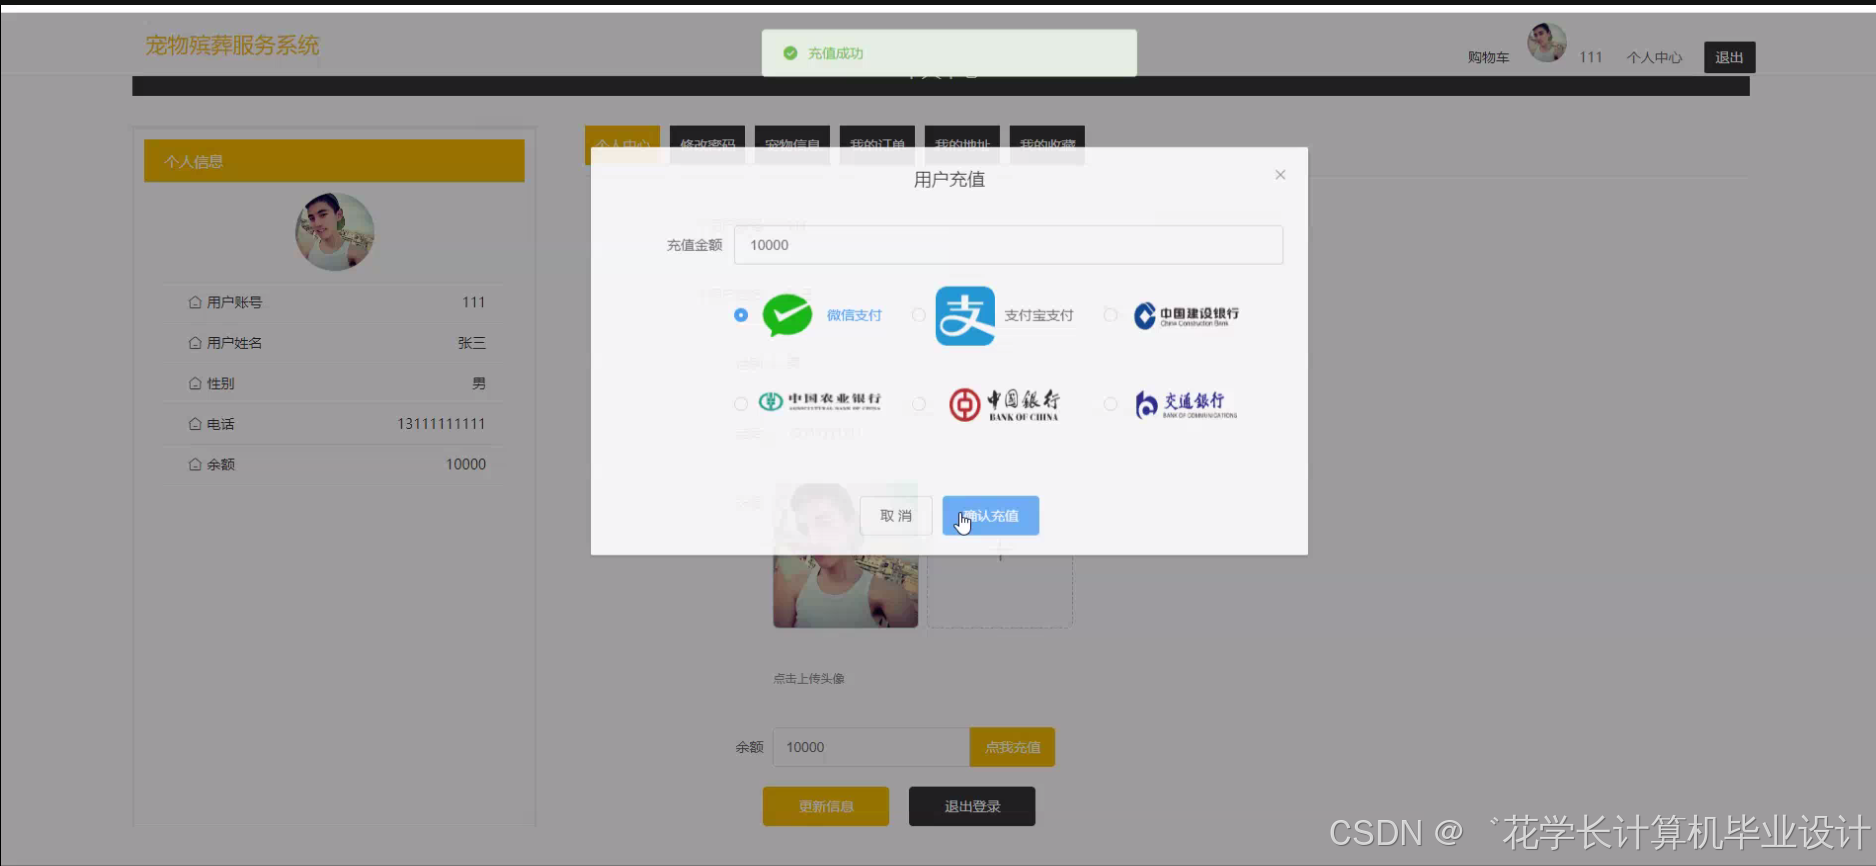Click the sidebar profile avatar photo
Viewport: 1876px width, 866px height.
click(335, 232)
